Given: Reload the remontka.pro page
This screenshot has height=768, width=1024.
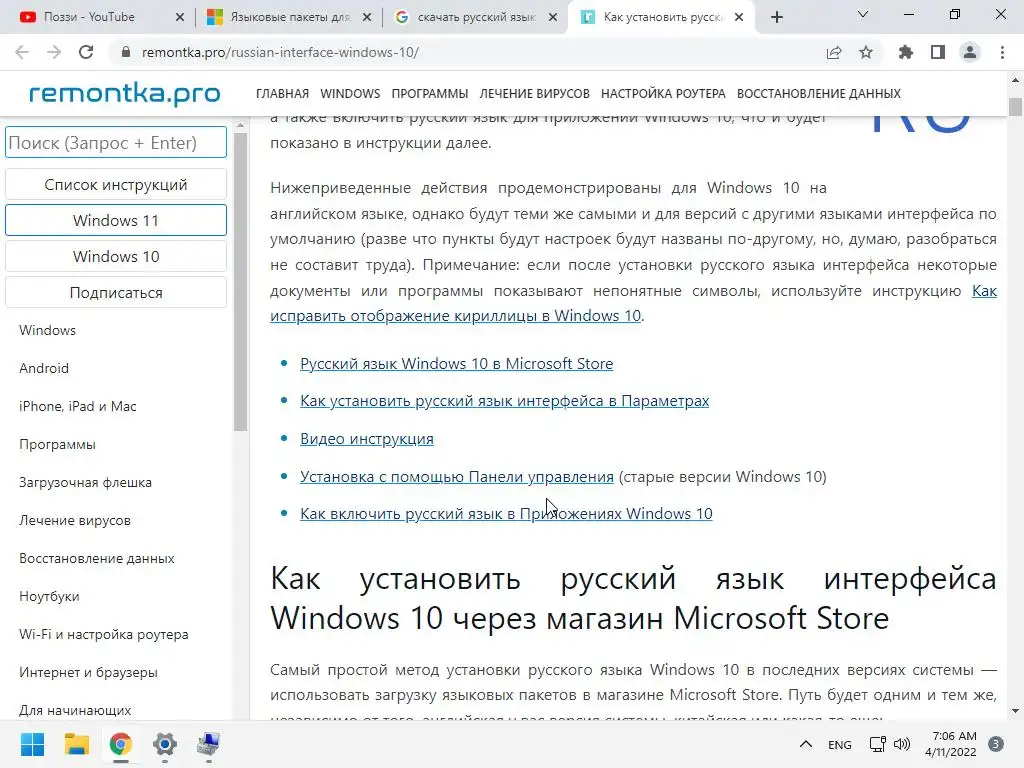Looking at the screenshot, I should click(x=86, y=52).
